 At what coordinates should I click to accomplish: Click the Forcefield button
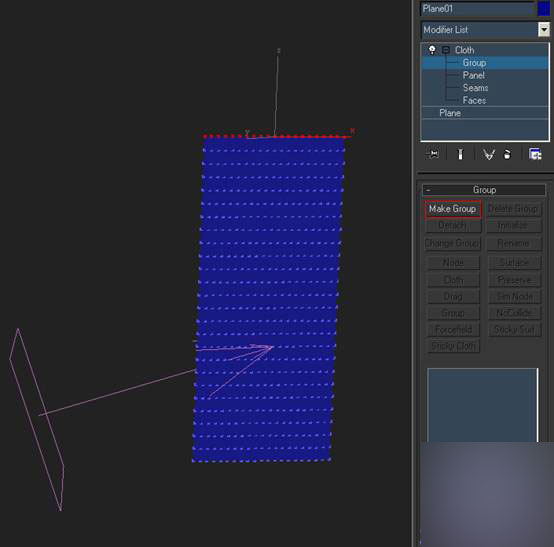click(x=454, y=330)
